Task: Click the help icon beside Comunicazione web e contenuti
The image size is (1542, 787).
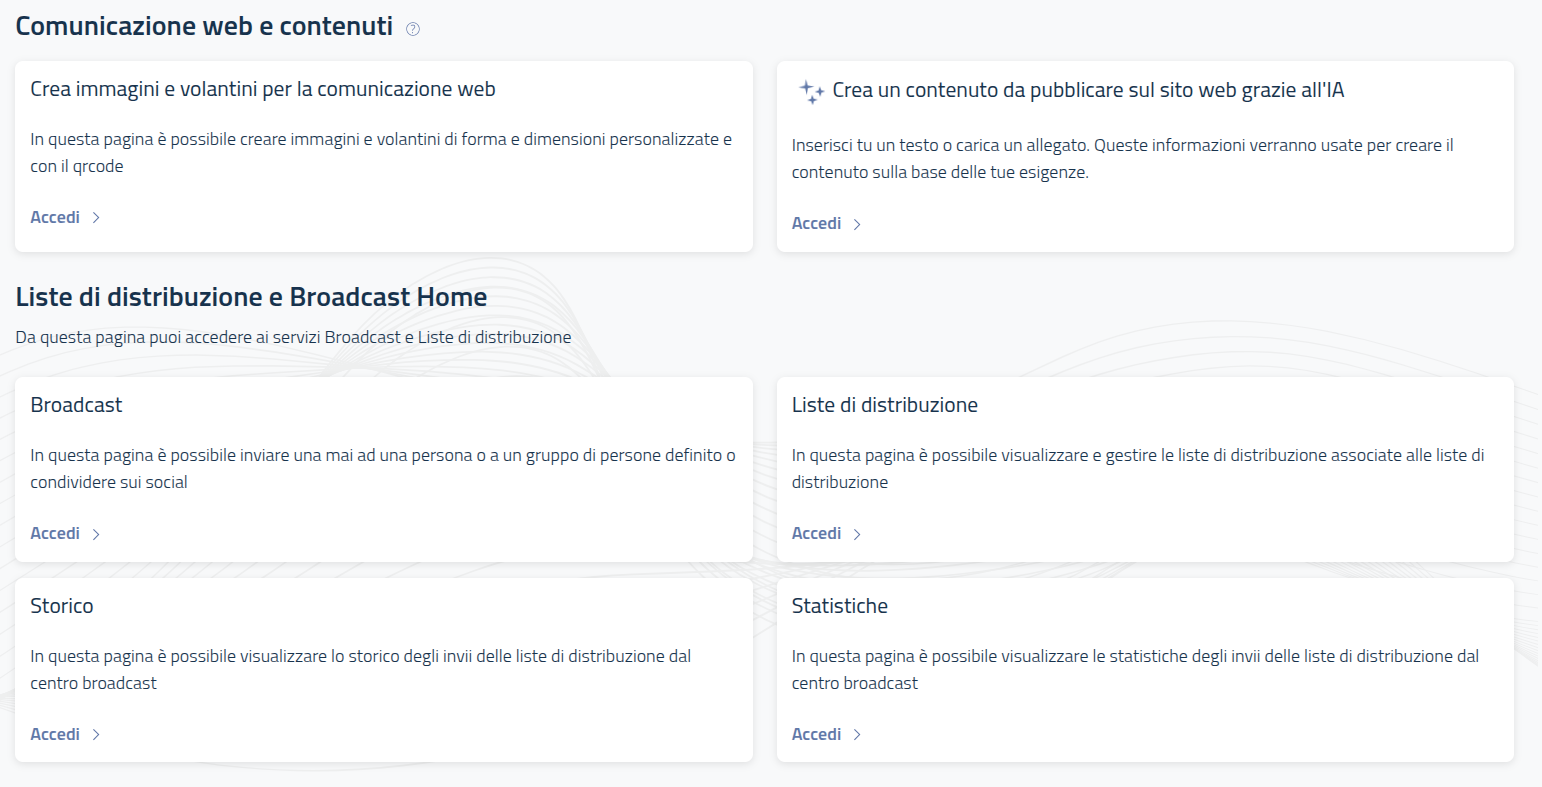Action: pos(413,29)
